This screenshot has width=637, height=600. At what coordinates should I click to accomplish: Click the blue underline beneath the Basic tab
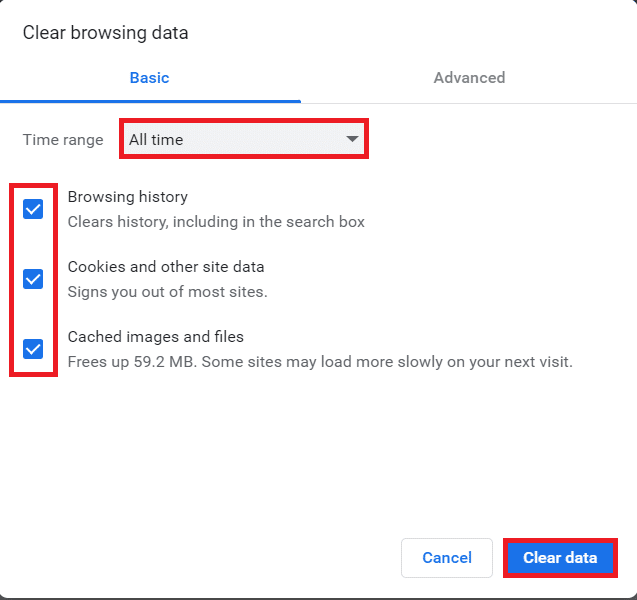click(150, 101)
